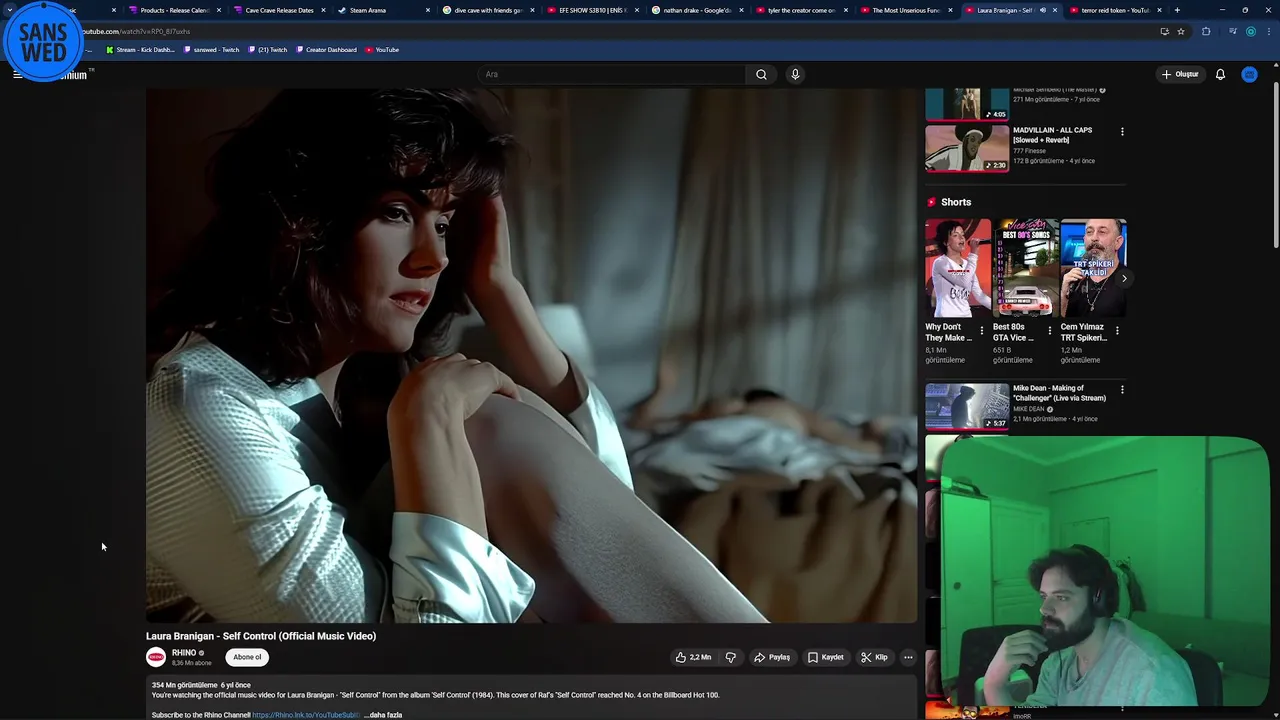Open the Rhino.lnk.to link in description
1280x720 pixels.
coord(305,715)
